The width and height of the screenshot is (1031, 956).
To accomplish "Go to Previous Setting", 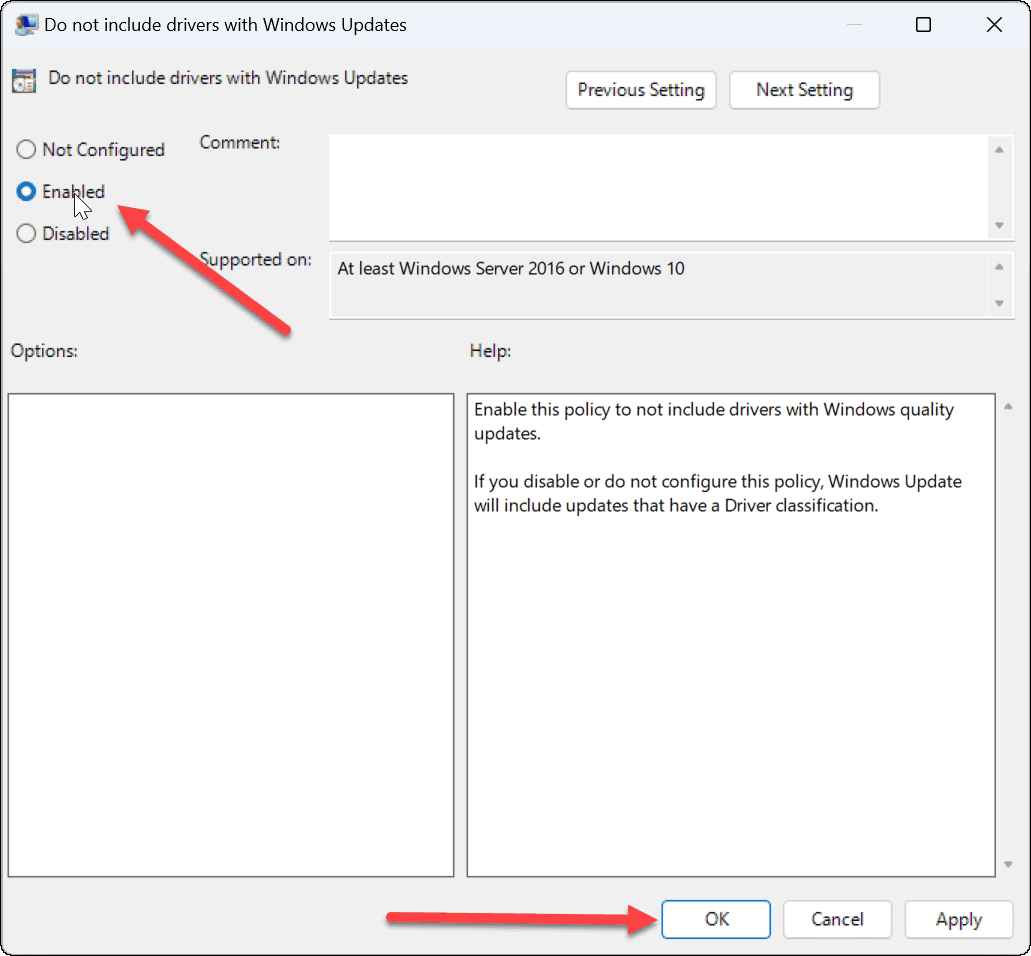I will coord(641,90).
